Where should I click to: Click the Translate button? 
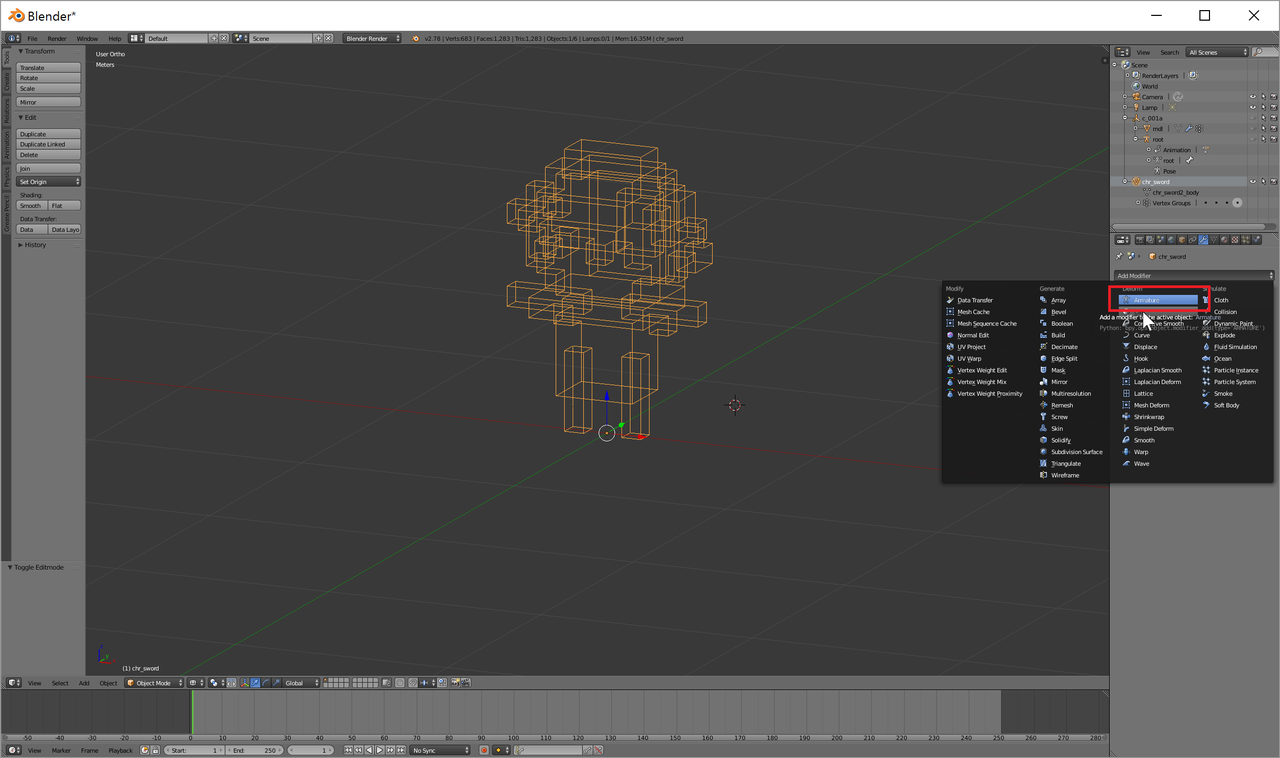(49, 68)
